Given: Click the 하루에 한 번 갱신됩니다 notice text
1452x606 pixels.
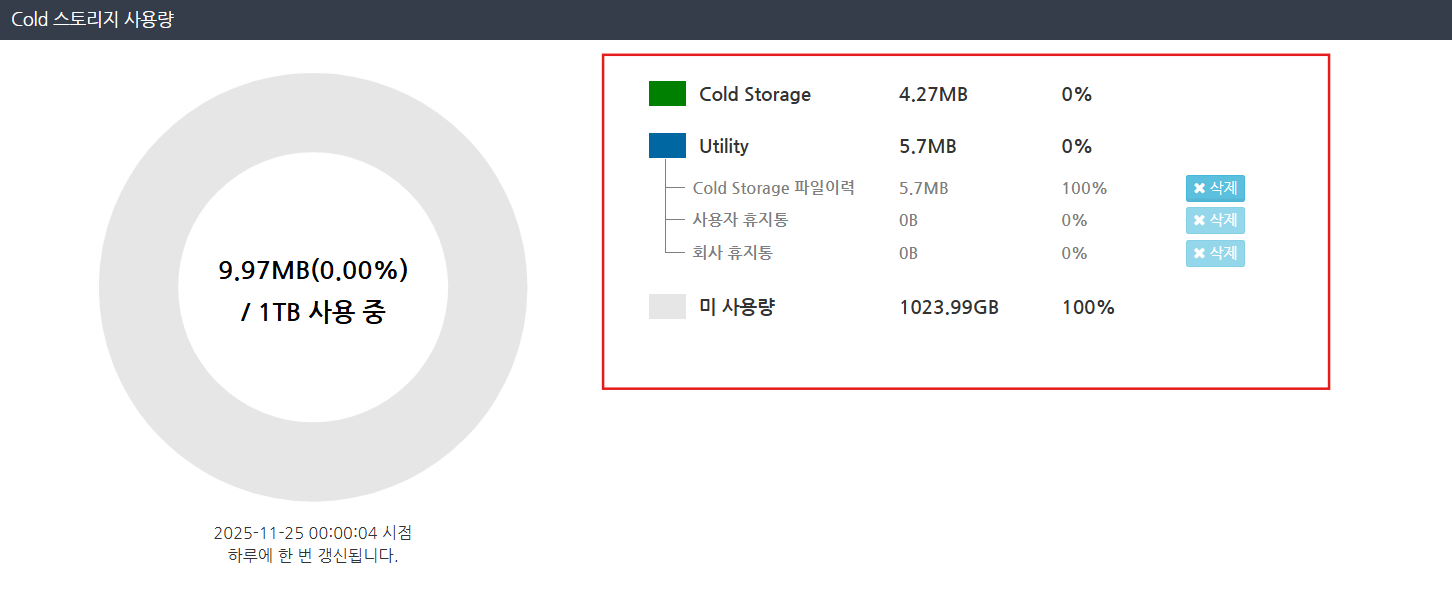Looking at the screenshot, I should 313,556.
